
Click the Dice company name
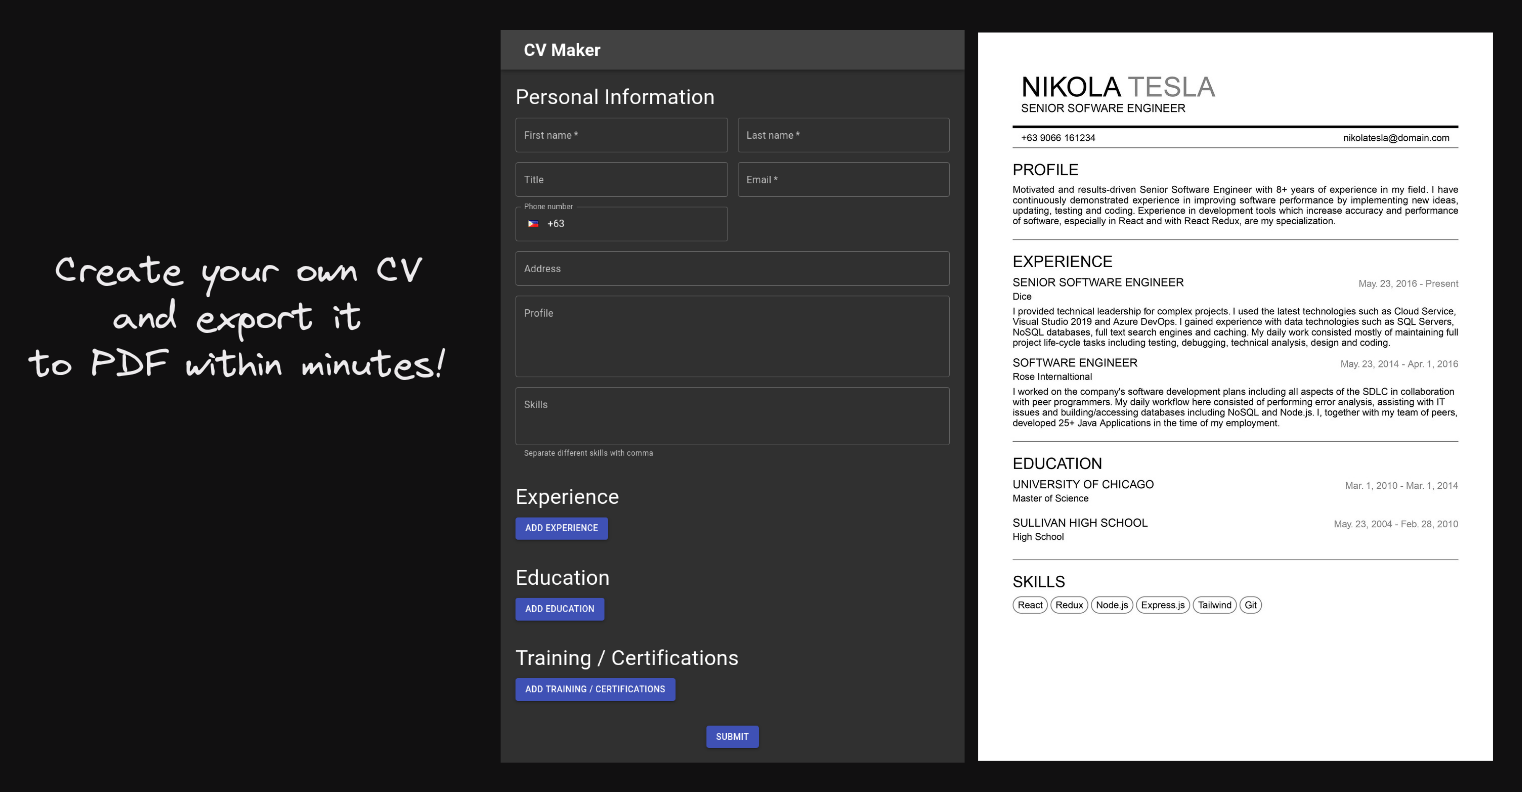pyautogui.click(x=1022, y=297)
